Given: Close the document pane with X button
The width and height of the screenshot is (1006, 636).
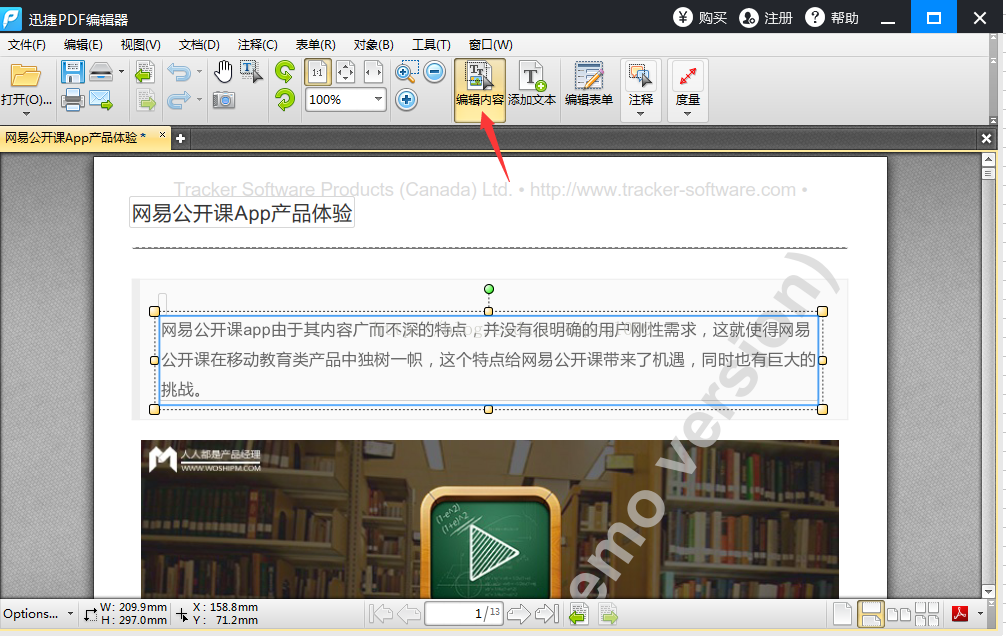Looking at the screenshot, I should click(986, 139).
